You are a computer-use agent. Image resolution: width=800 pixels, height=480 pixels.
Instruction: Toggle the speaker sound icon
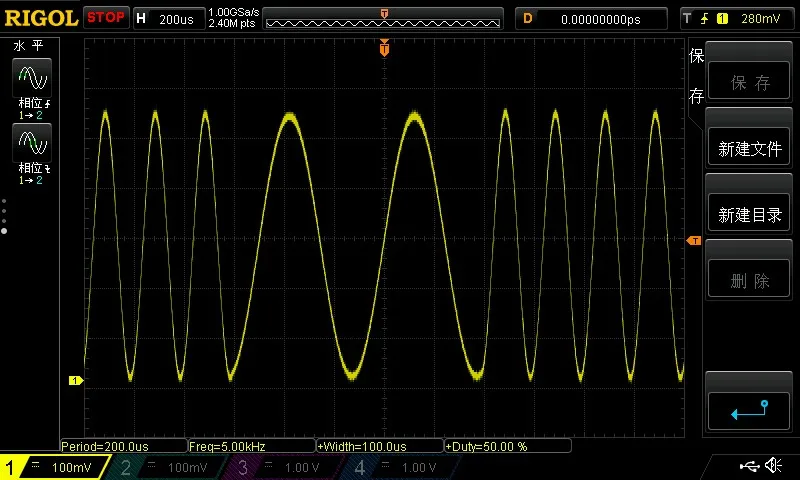pos(774,465)
